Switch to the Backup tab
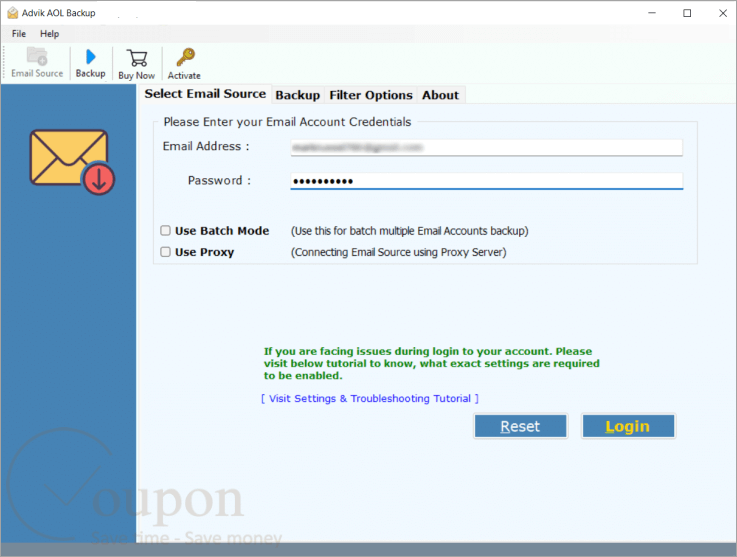 298,95
